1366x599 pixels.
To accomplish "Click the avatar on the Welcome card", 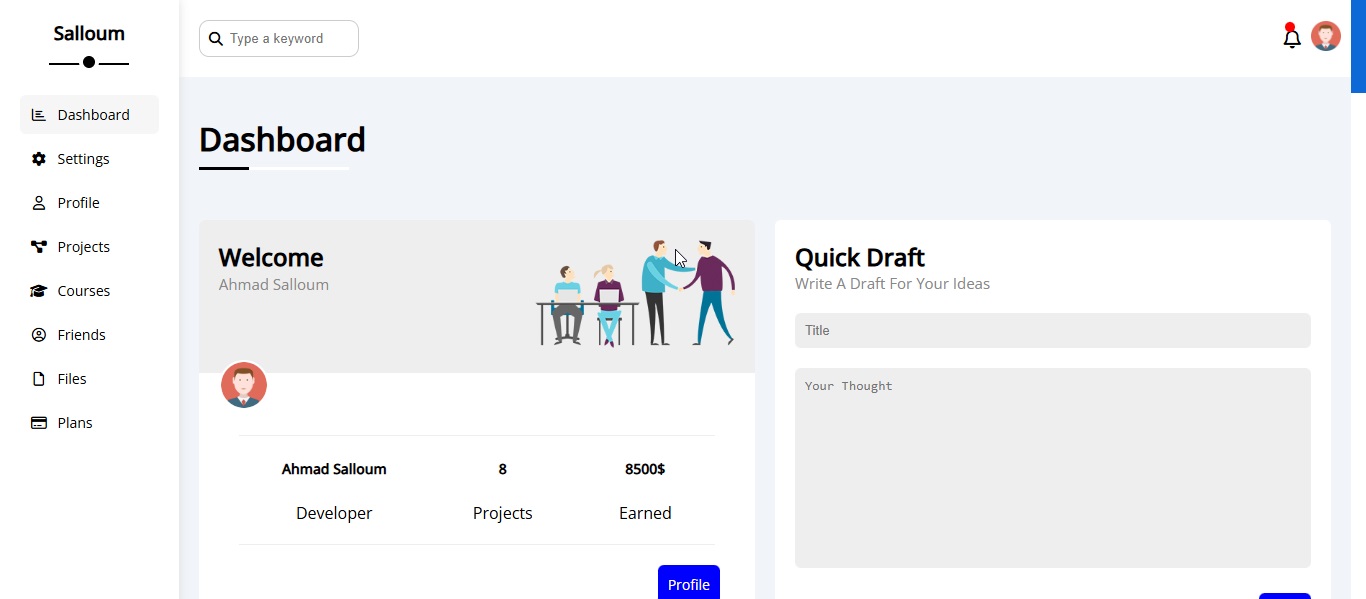I will tap(244, 385).
